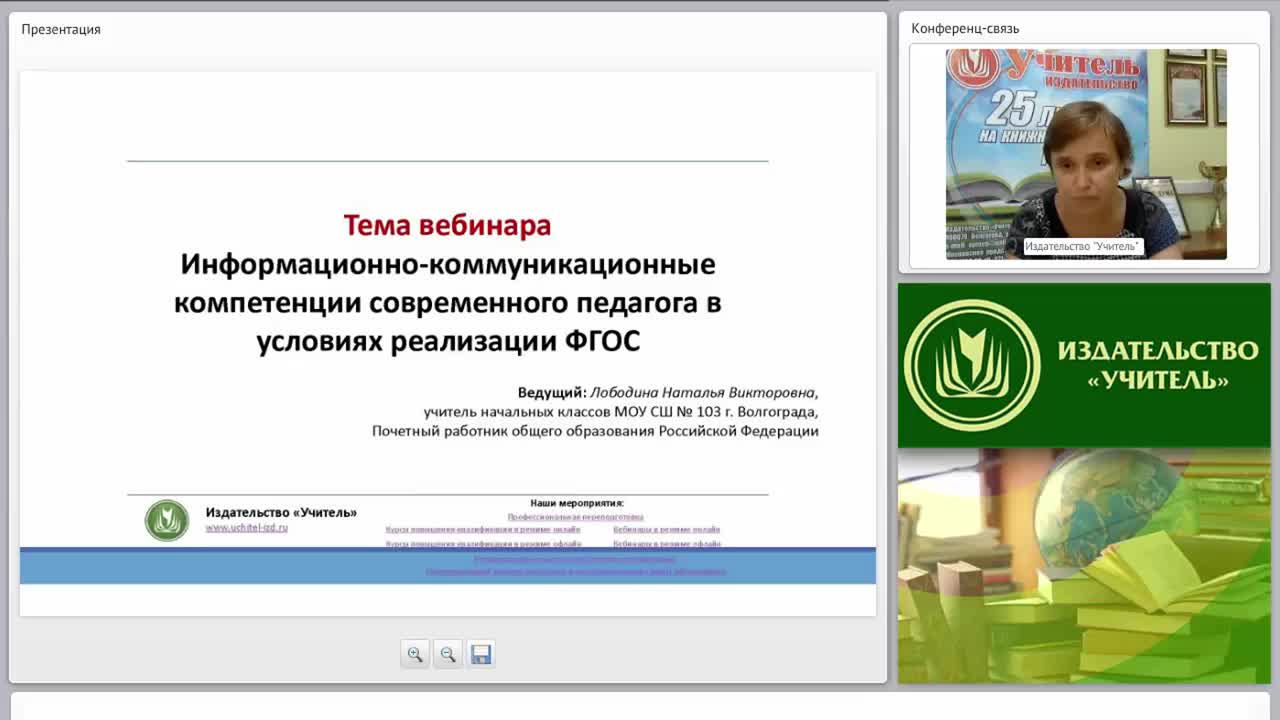Click the Конференц-связь panel title

click(x=965, y=29)
